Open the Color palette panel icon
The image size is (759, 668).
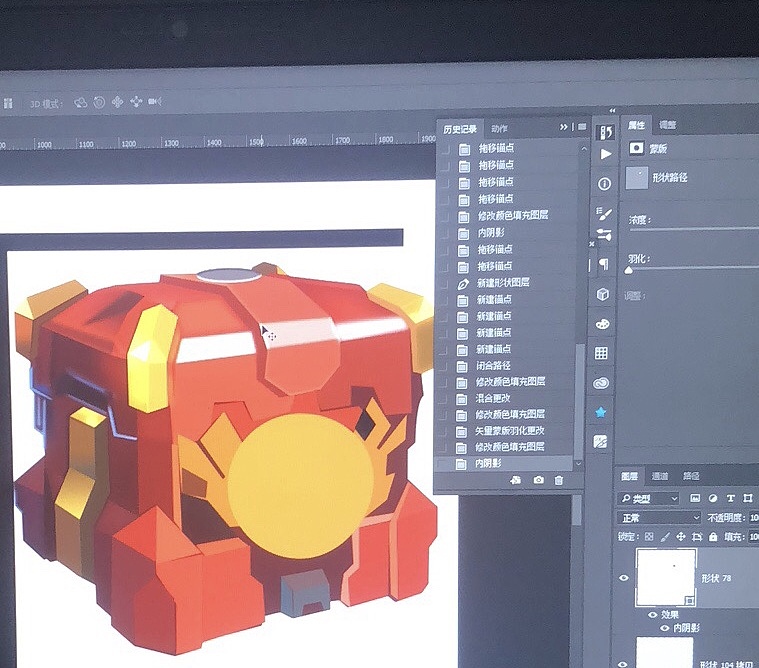click(x=602, y=324)
